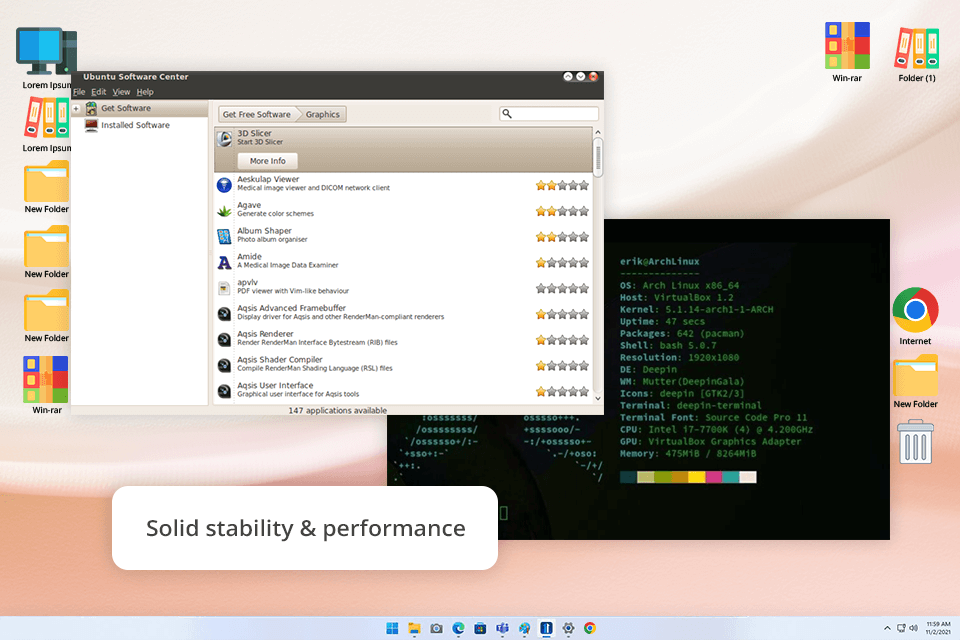This screenshot has width=960, height=640.
Task: Click the More Info button
Action: pyautogui.click(x=267, y=161)
